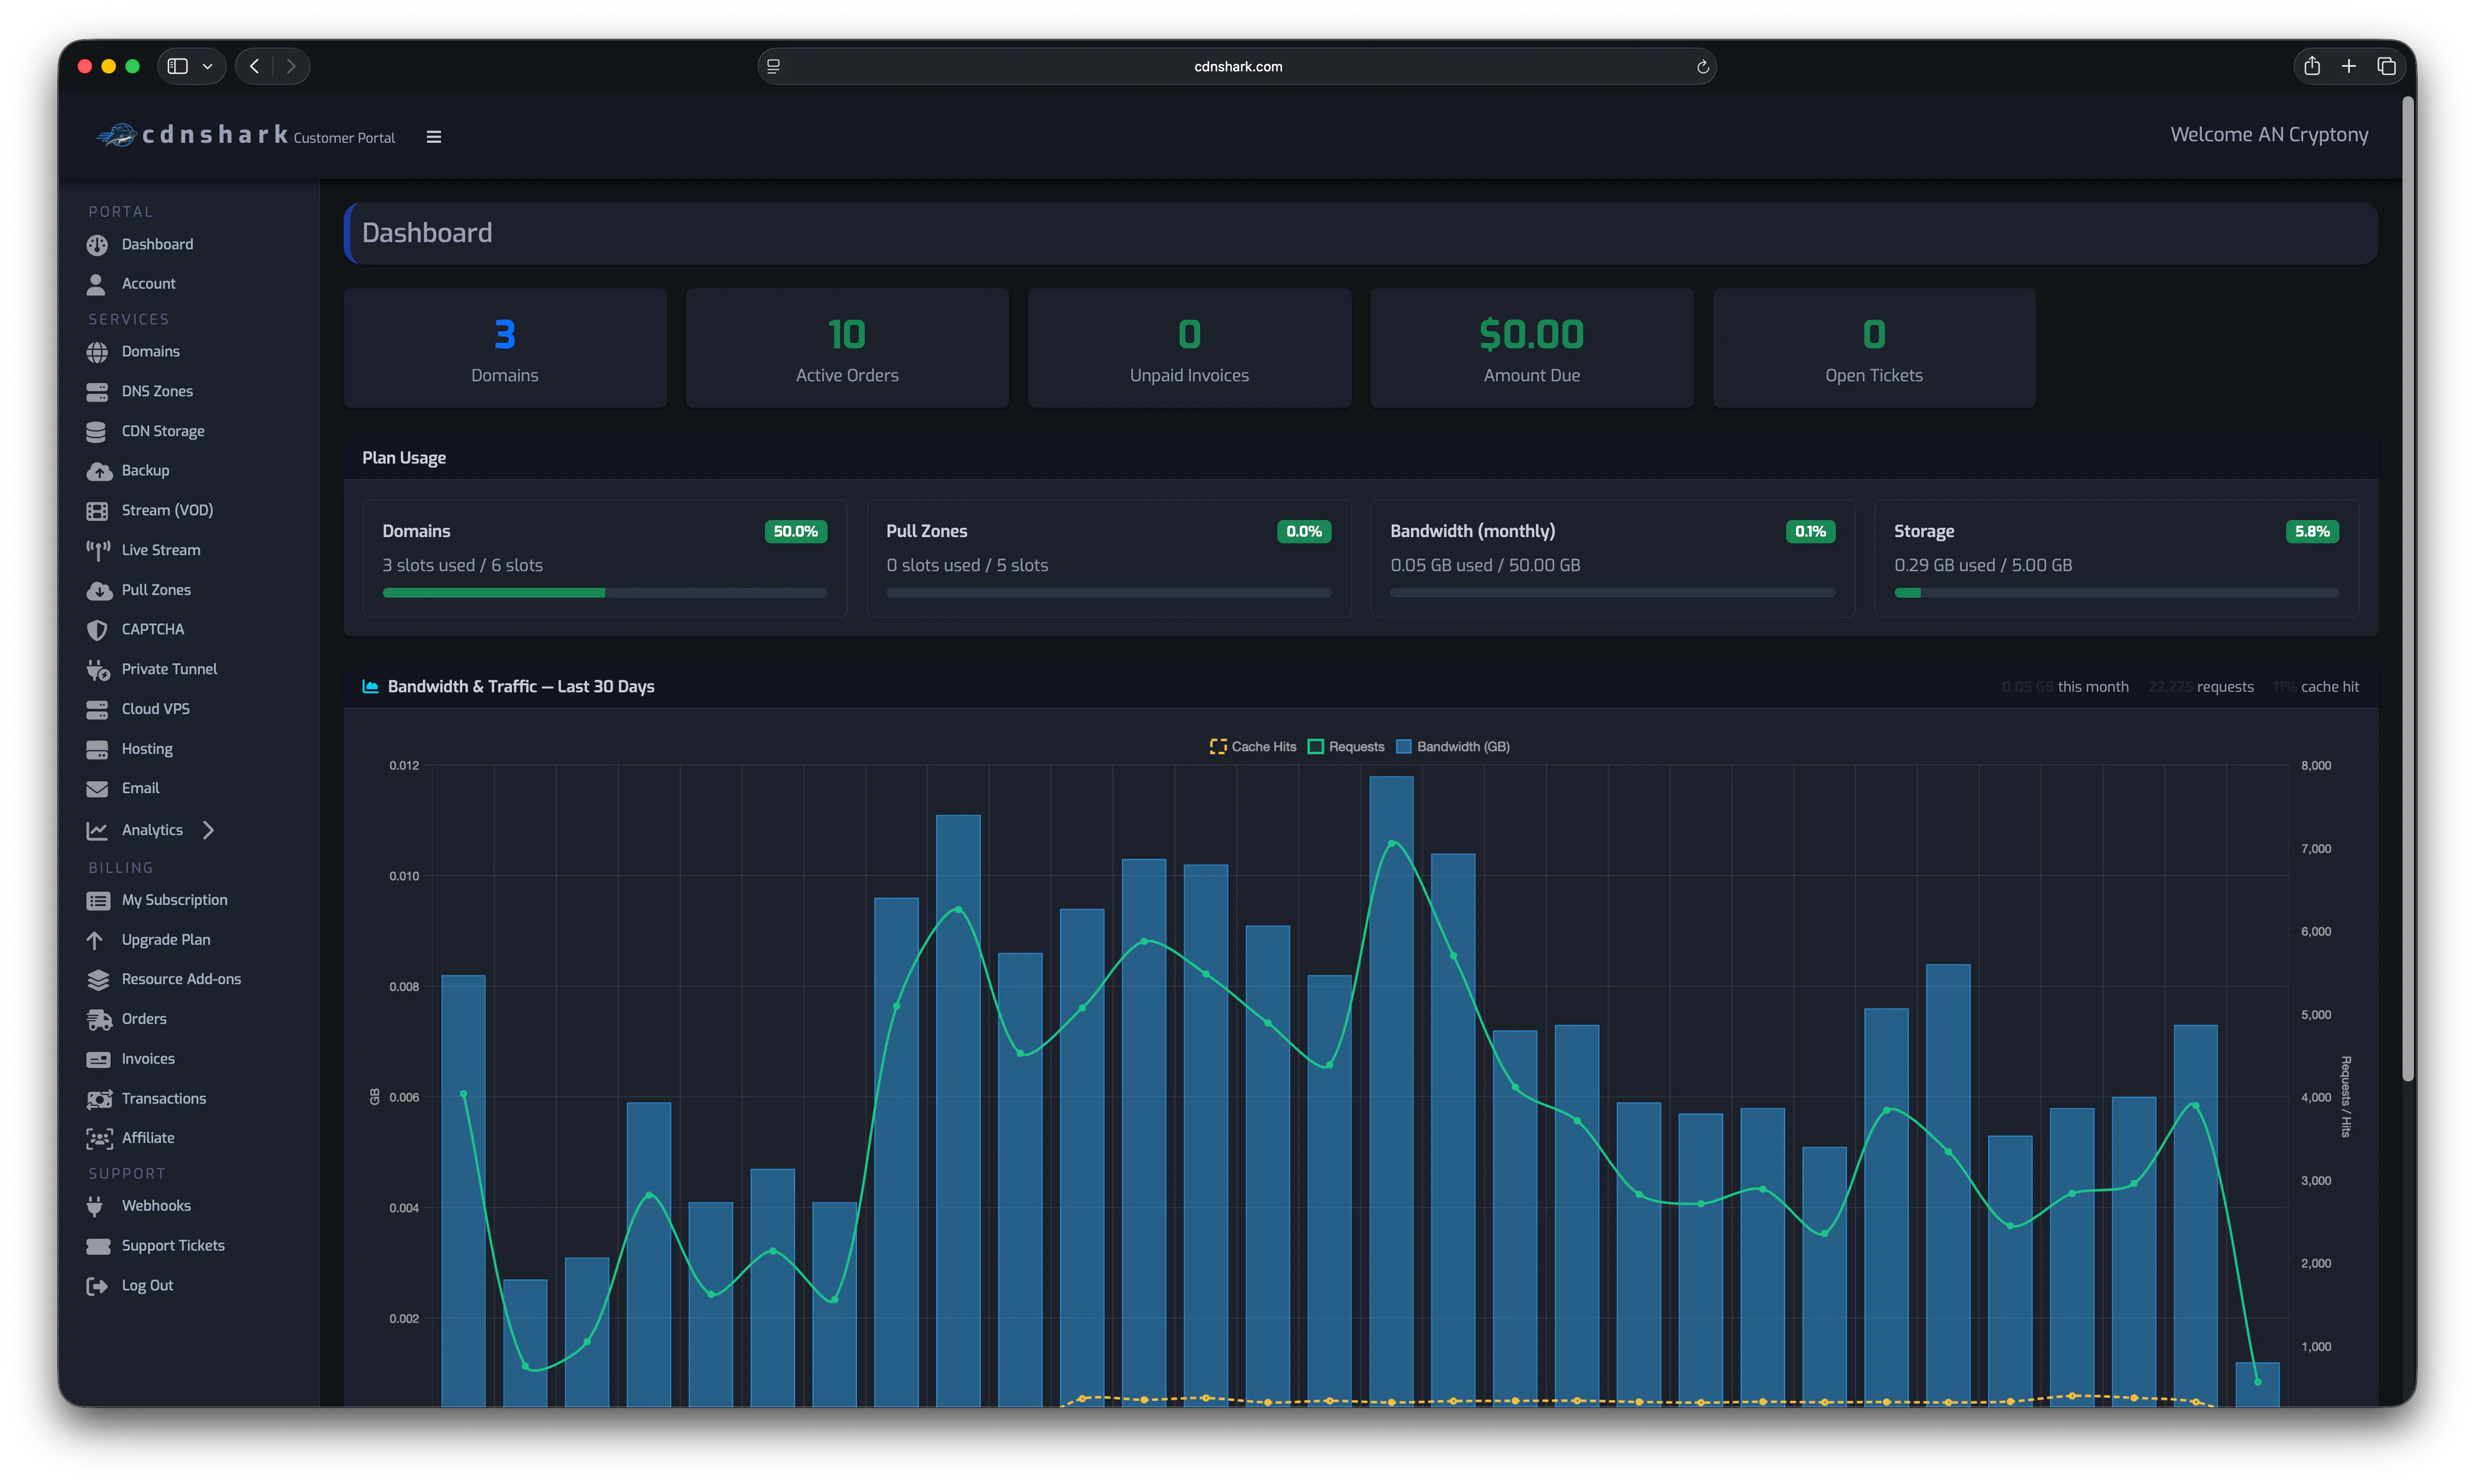
Task: Click the cdnshark.com address bar
Action: click(x=1237, y=66)
